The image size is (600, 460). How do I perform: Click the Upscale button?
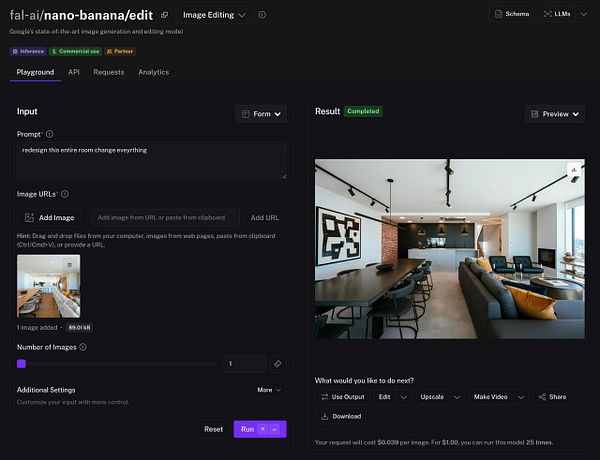[432, 397]
